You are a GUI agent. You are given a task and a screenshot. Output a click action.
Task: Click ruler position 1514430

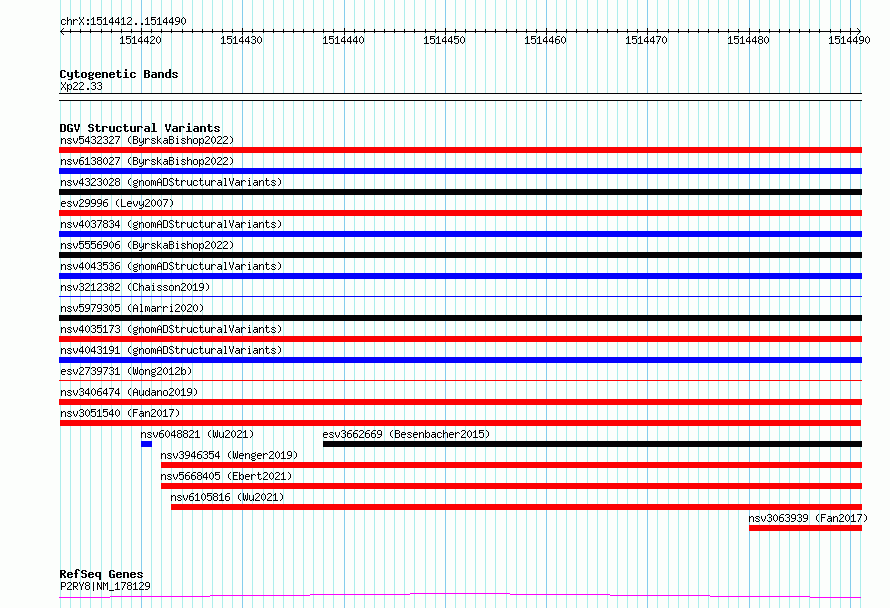[241, 40]
